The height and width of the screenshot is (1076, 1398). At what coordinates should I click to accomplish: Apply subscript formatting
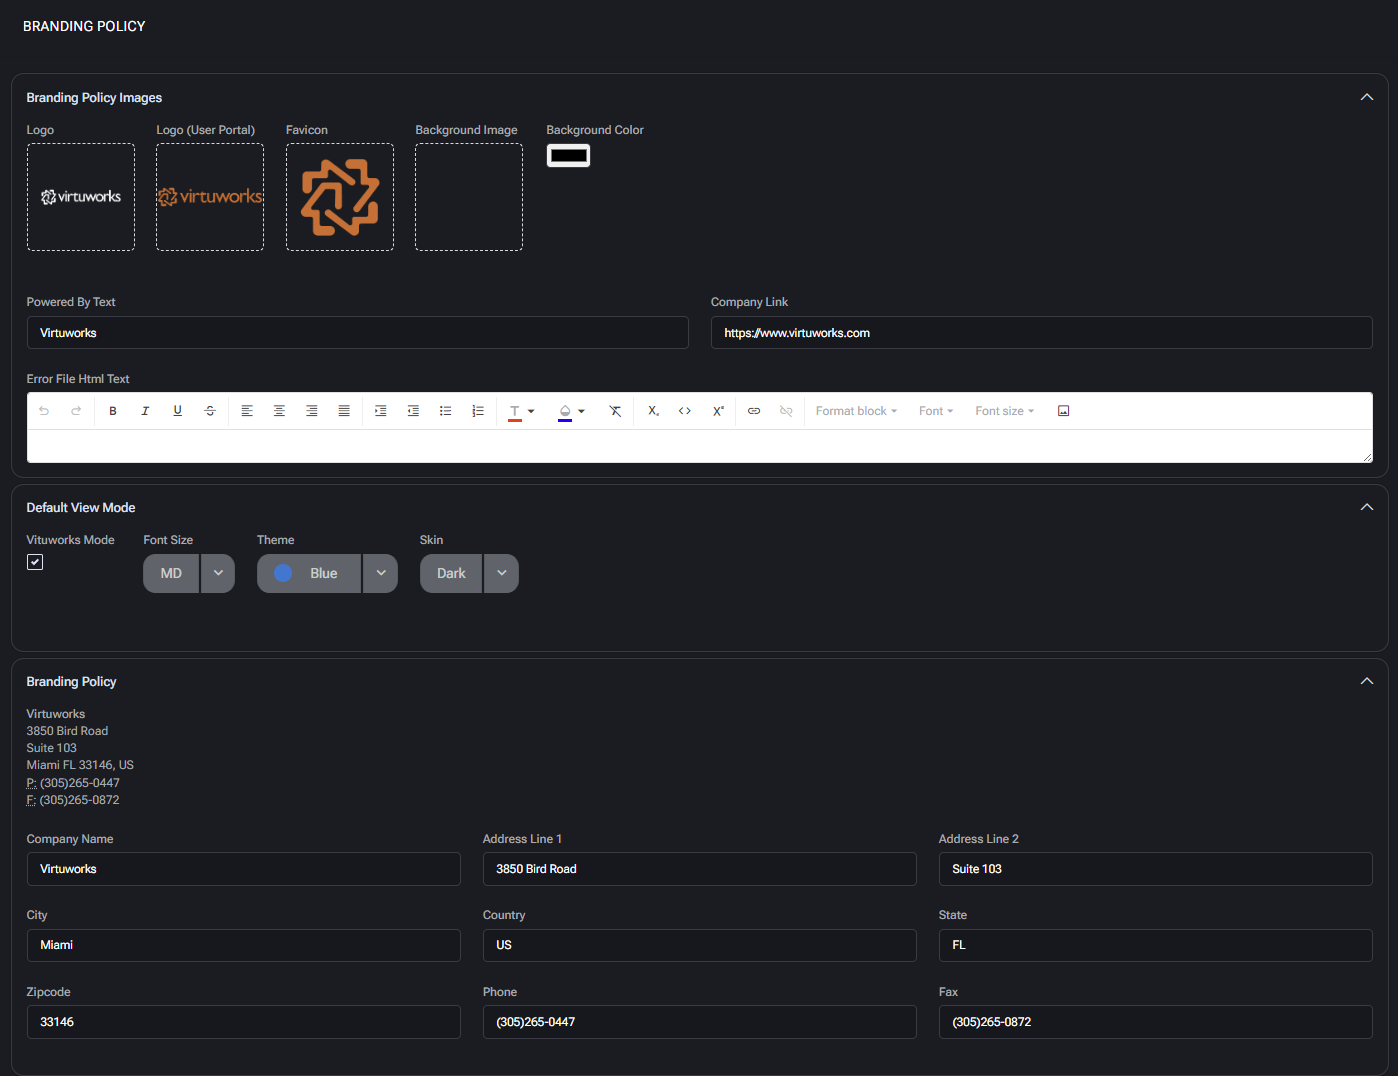pyautogui.click(x=653, y=411)
